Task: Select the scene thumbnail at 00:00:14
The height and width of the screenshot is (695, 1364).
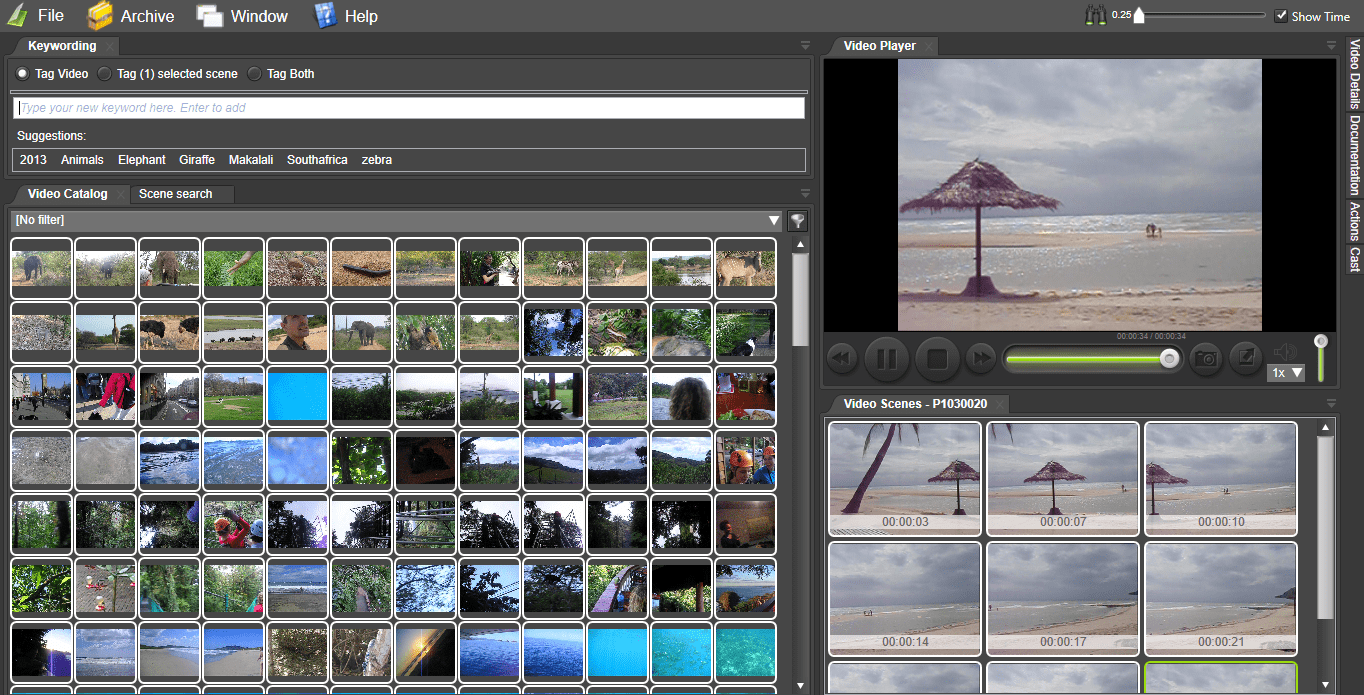Action: click(x=905, y=598)
